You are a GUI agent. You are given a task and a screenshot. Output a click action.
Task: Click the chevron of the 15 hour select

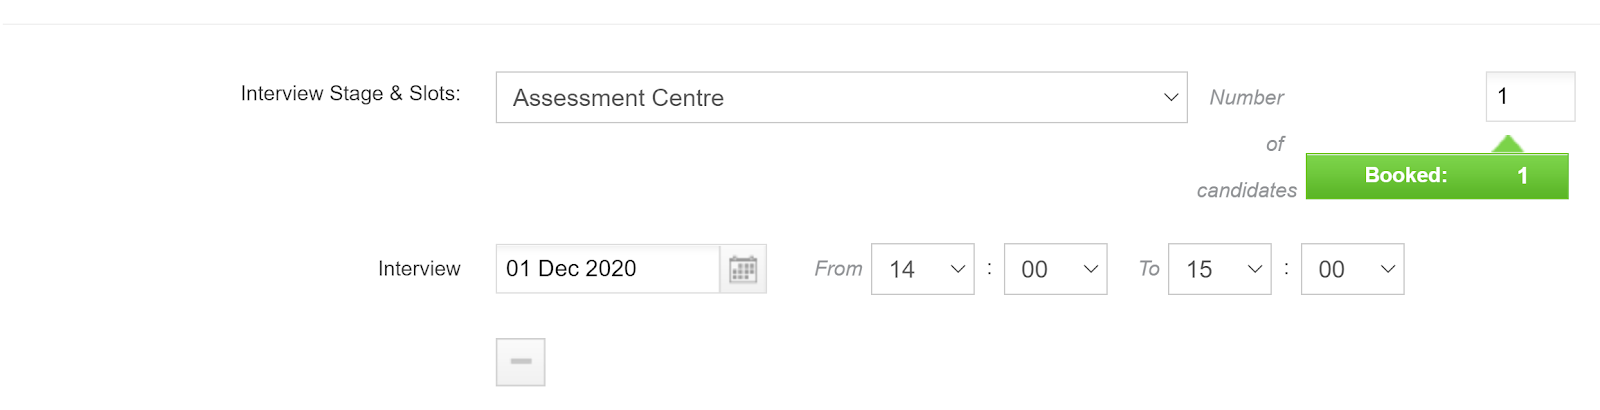(x=1254, y=269)
